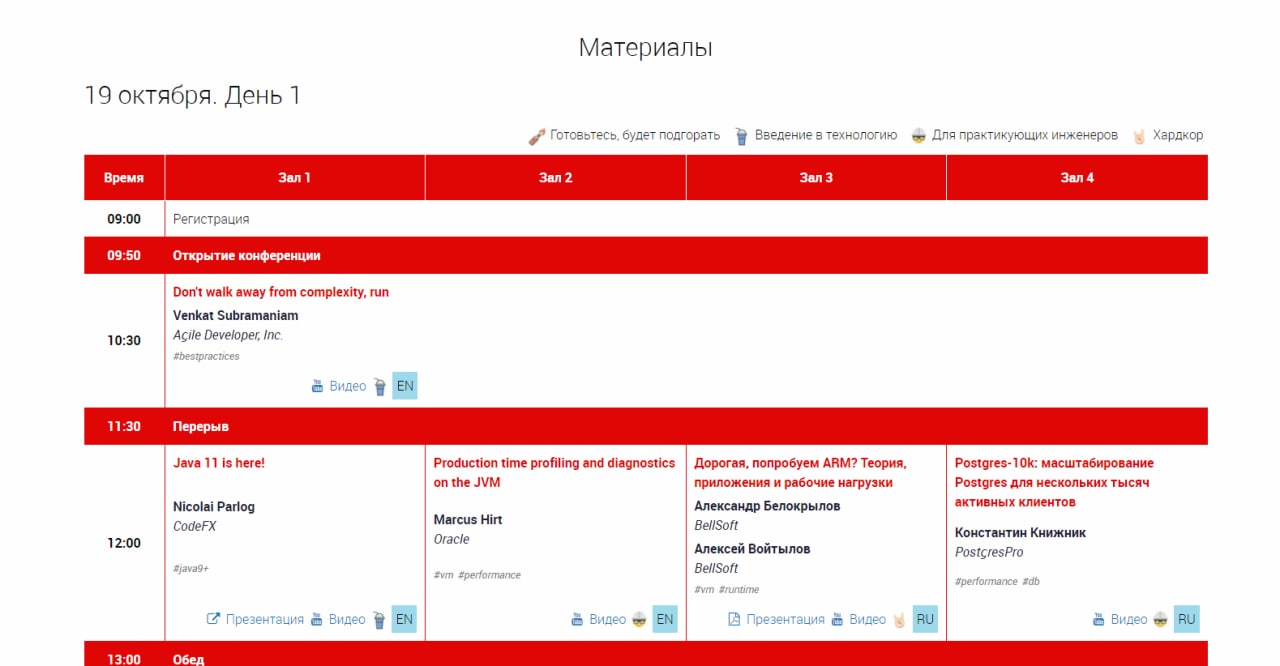1280x666 pixels.
Task: Click the #runtime tag in ARM talk
Action: point(739,589)
